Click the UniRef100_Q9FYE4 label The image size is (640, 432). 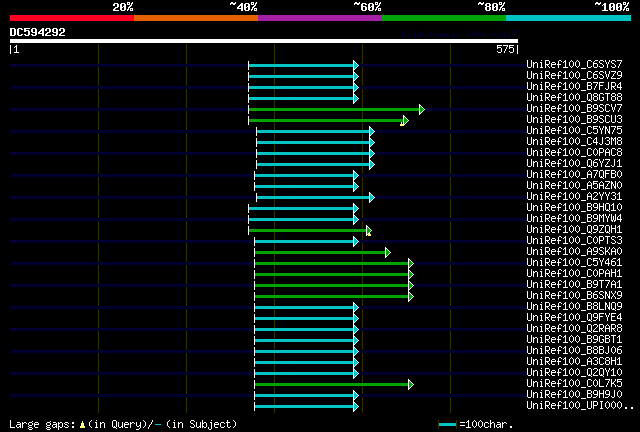tap(574, 318)
